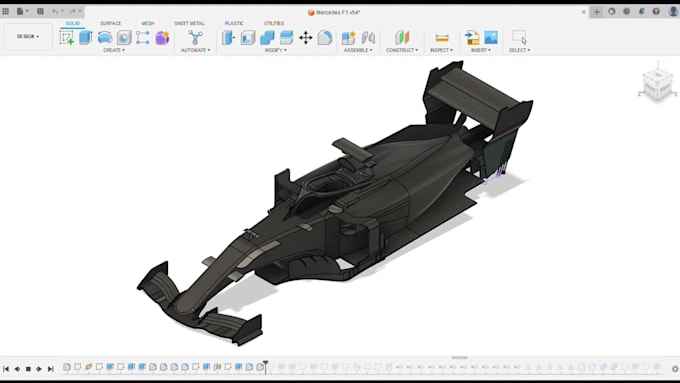Open the File menu
The image size is (680, 383).
point(22,12)
